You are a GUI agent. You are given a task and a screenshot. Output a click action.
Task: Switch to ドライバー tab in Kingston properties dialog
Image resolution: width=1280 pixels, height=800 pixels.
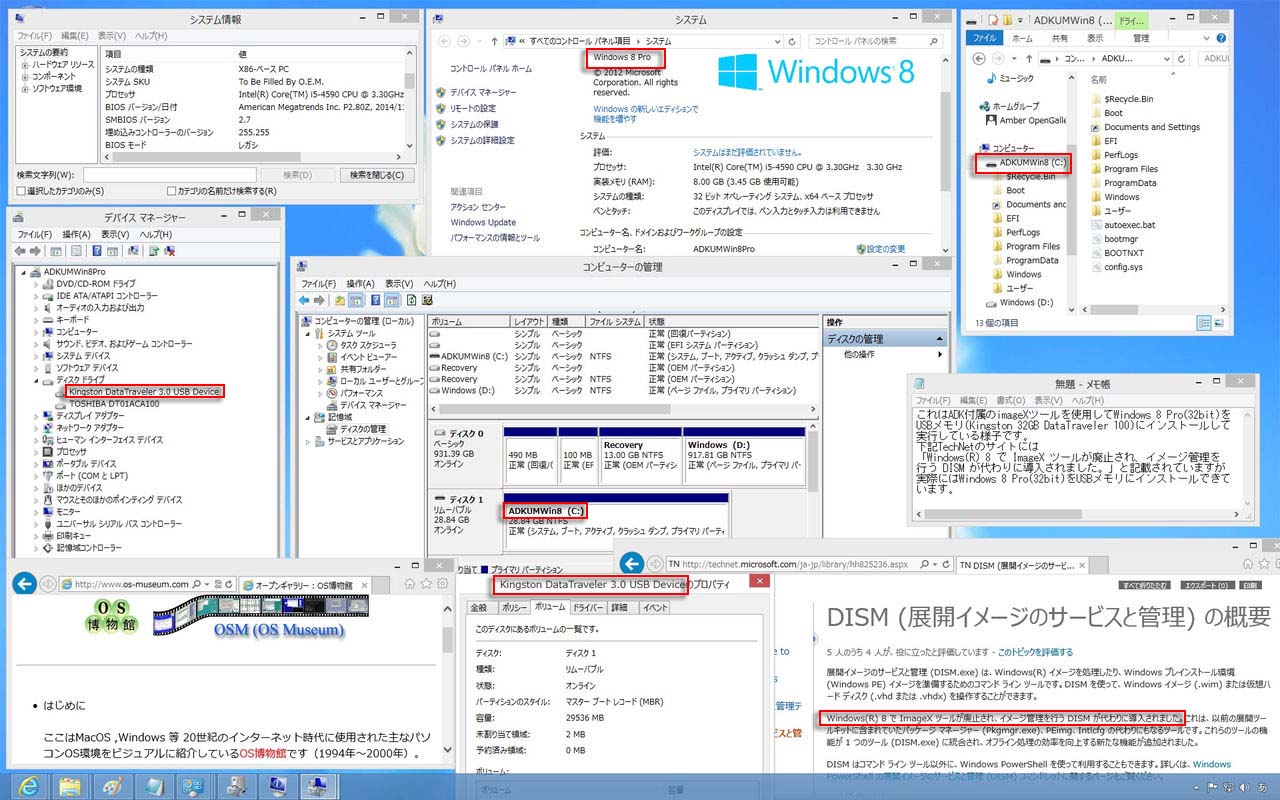(587, 607)
